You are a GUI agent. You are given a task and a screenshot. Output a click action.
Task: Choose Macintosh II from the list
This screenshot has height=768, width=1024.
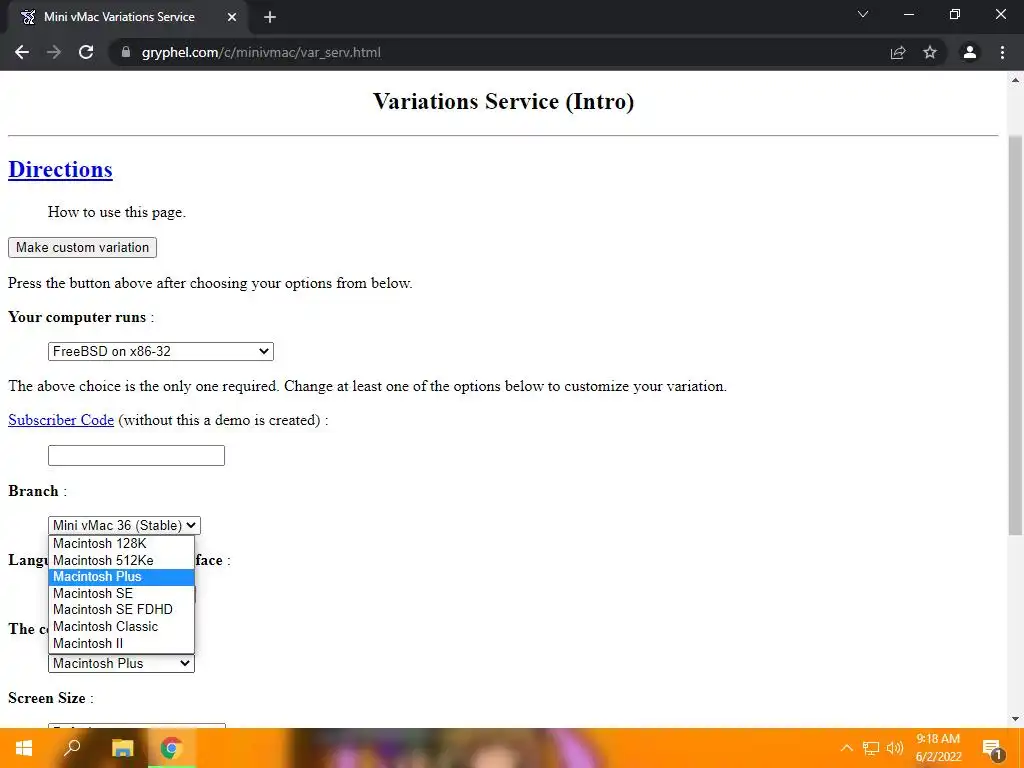121,643
